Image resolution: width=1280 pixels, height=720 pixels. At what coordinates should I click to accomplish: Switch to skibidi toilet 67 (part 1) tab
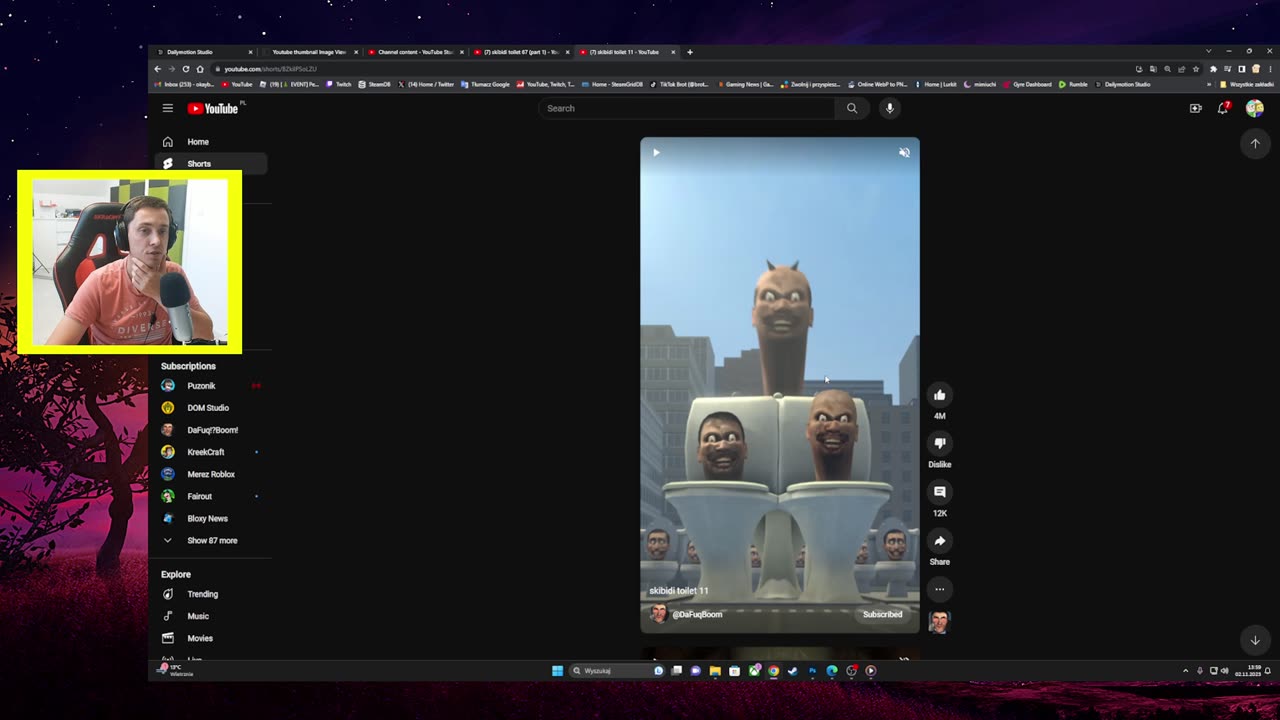tap(520, 52)
